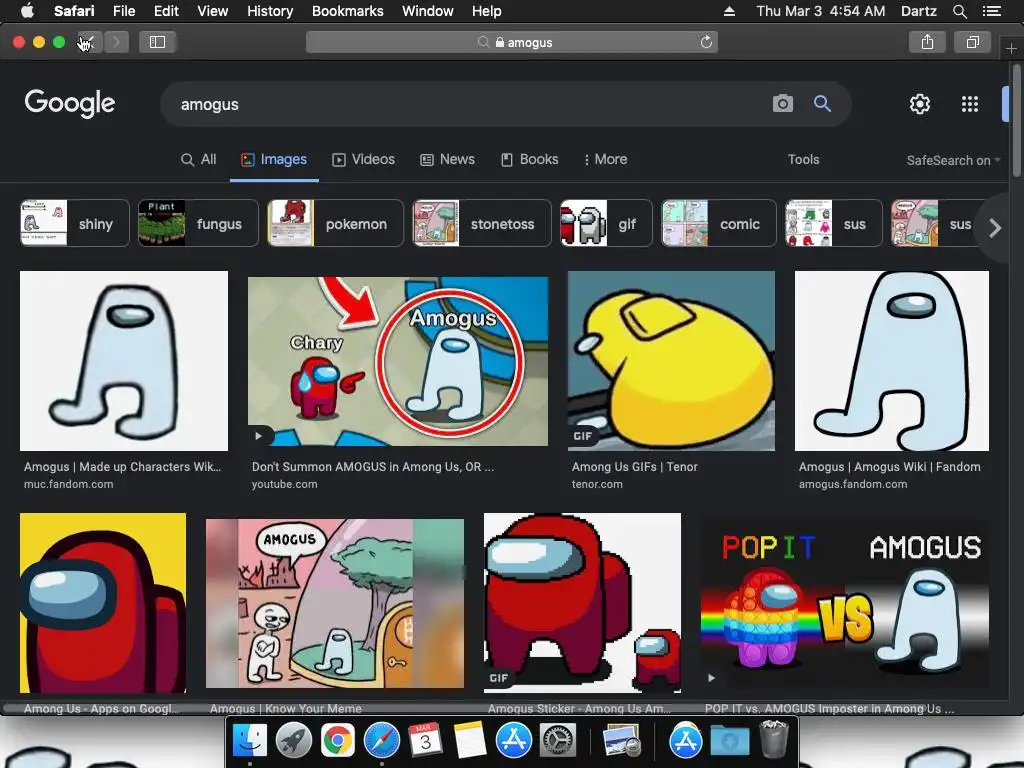The image size is (1024, 768).
Task: Open the History menu
Action: click(x=270, y=11)
